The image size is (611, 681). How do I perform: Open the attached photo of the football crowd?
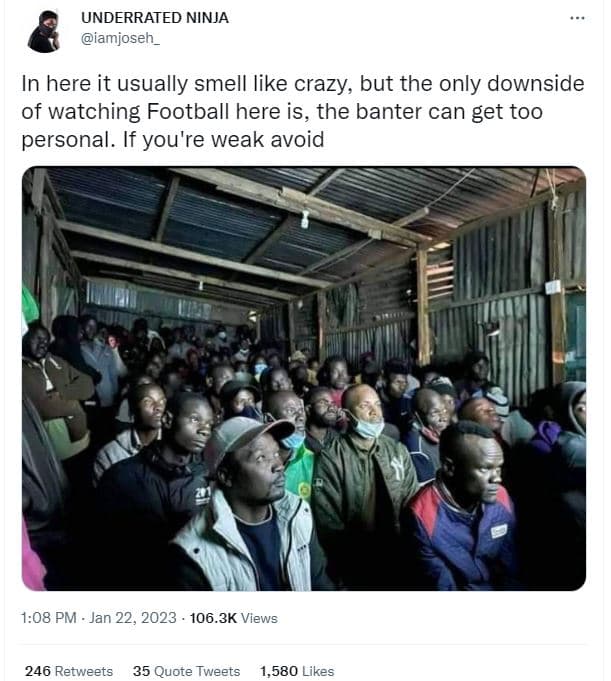[304, 378]
